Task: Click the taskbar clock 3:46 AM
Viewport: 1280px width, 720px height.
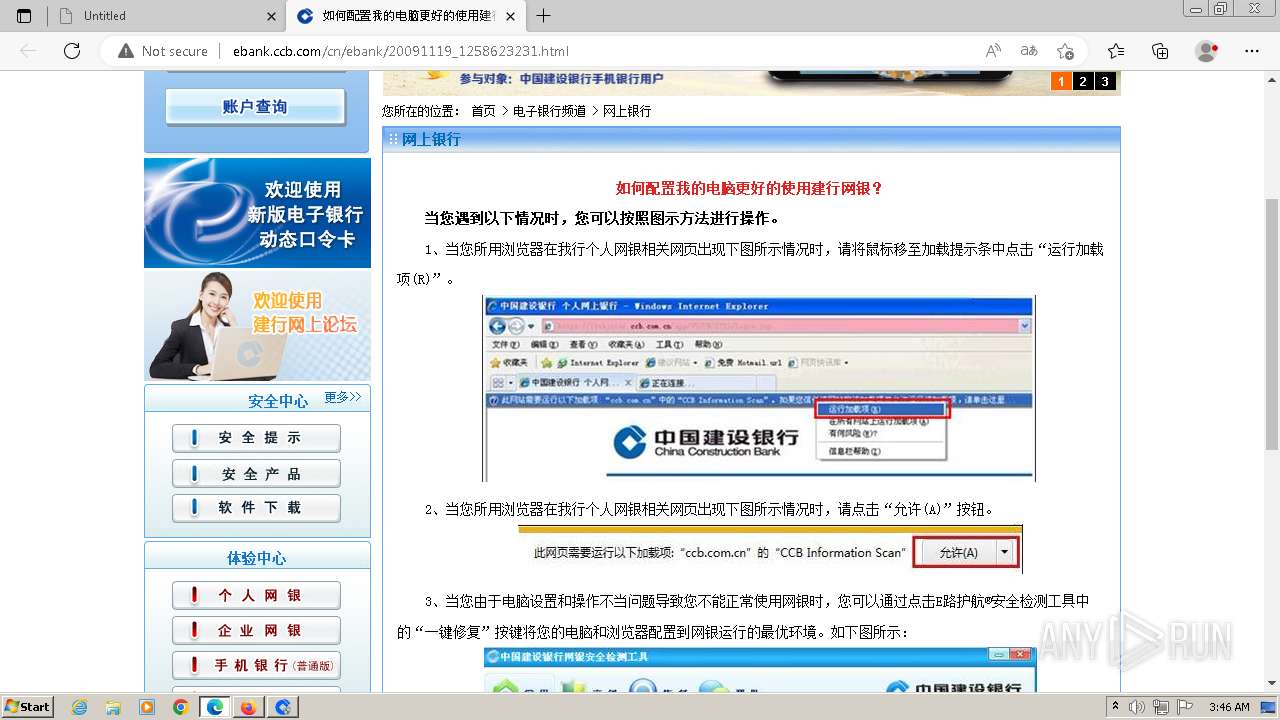Action: [x=1229, y=707]
